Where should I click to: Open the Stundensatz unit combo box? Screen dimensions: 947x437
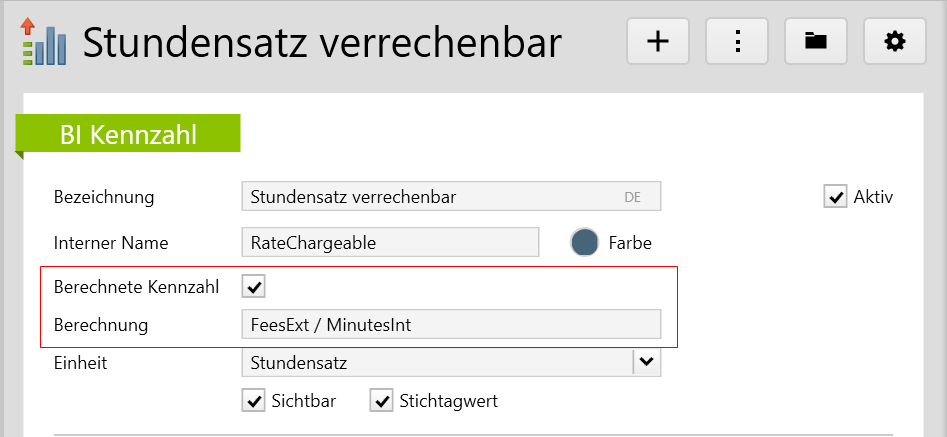pos(437,362)
